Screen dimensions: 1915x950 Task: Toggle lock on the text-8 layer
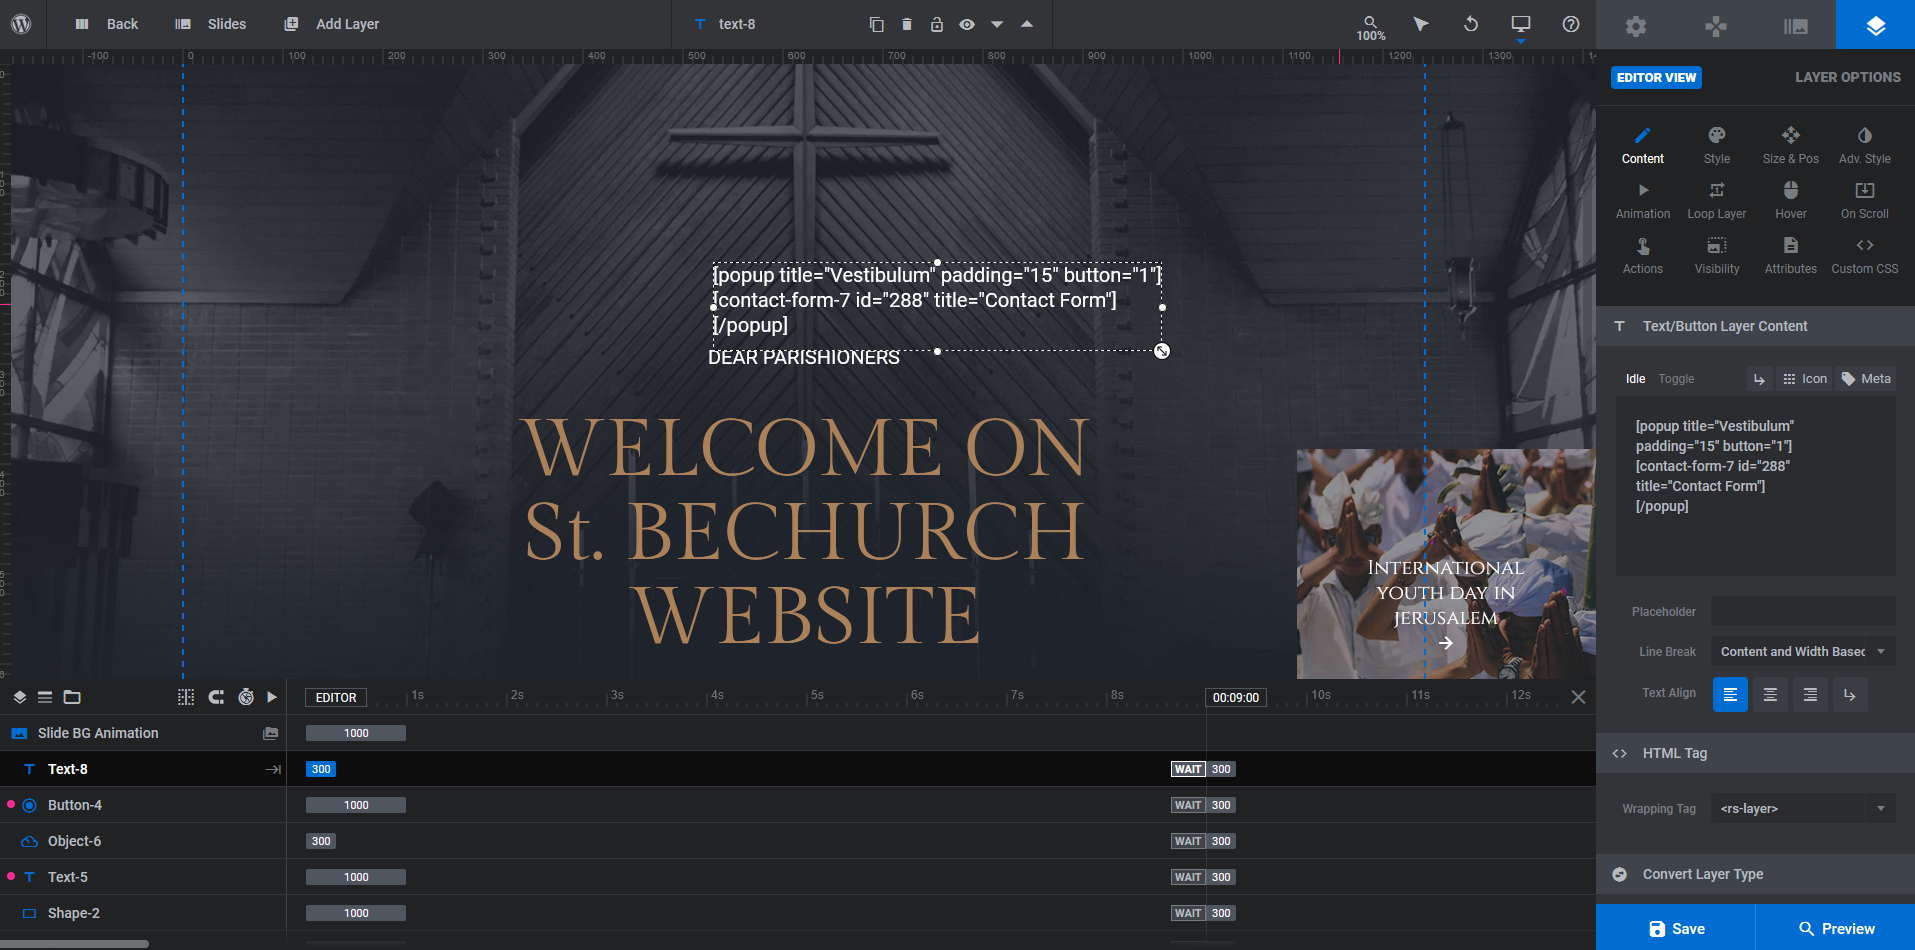[x=937, y=24]
